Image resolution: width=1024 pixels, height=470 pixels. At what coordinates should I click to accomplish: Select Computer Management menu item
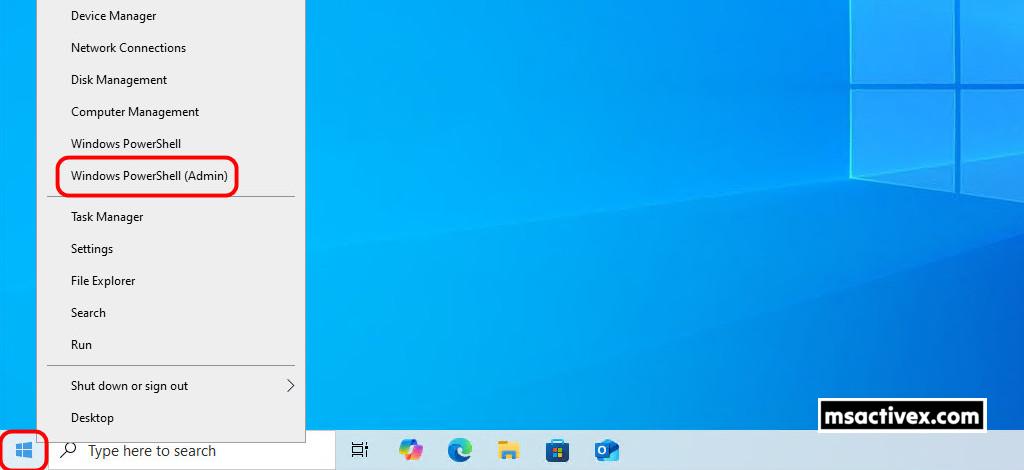click(x=135, y=112)
